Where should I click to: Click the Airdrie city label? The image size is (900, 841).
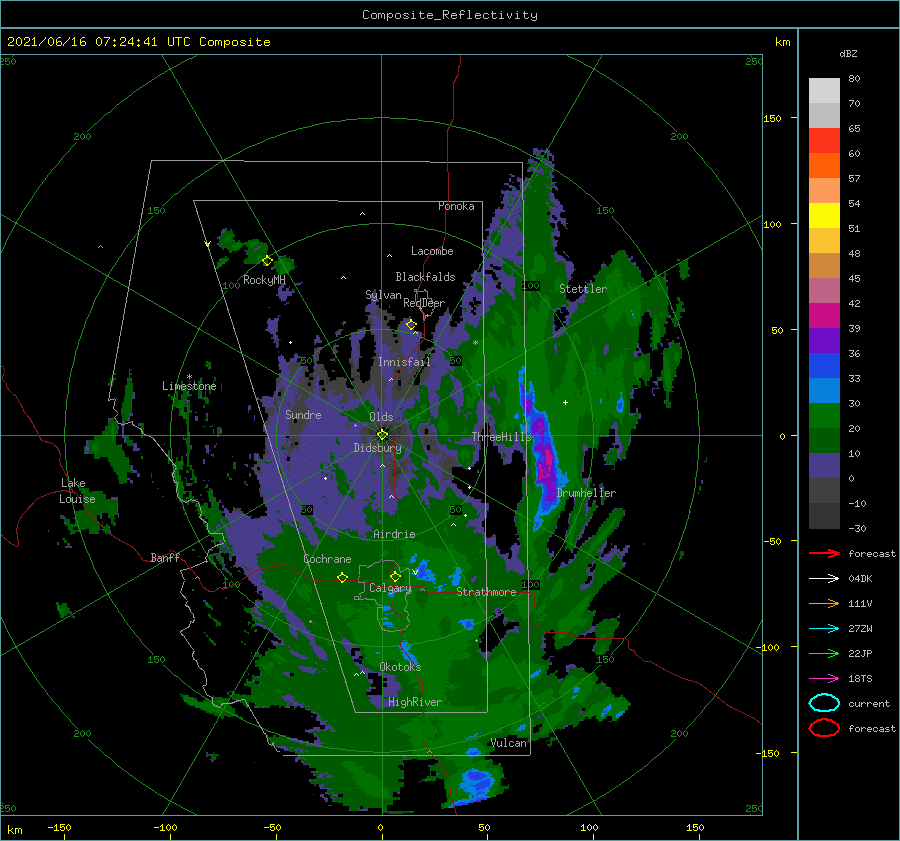point(394,534)
